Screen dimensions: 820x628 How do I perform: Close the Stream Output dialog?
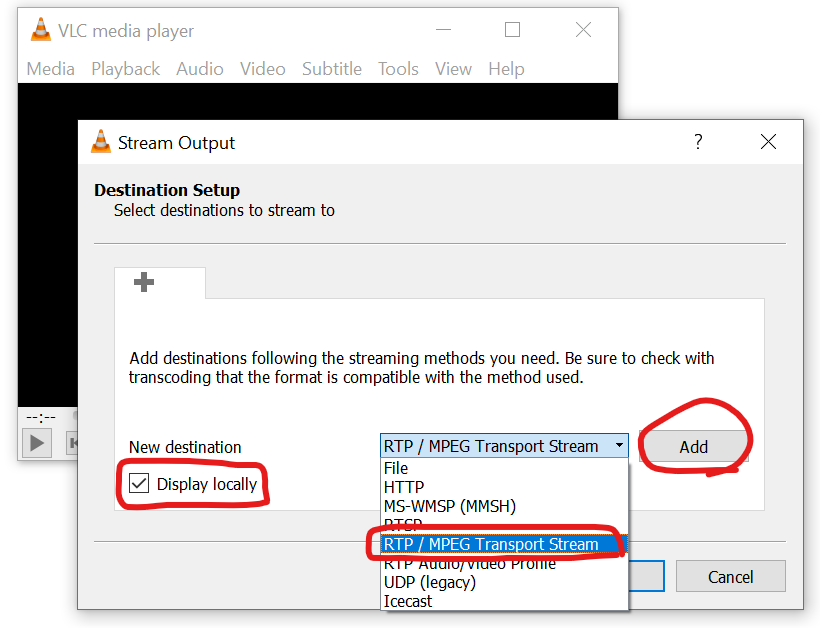768,141
